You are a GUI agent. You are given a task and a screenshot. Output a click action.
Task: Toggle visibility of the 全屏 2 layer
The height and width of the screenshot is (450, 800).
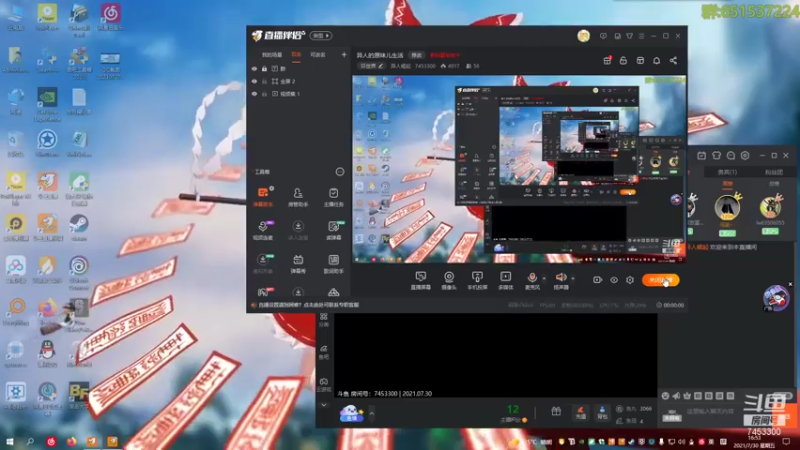[x=254, y=81]
